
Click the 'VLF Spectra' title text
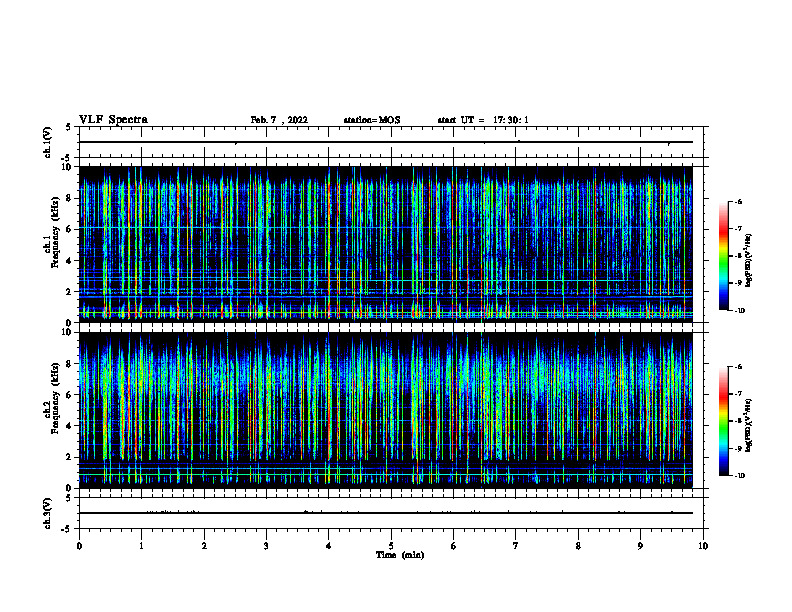click(x=113, y=120)
